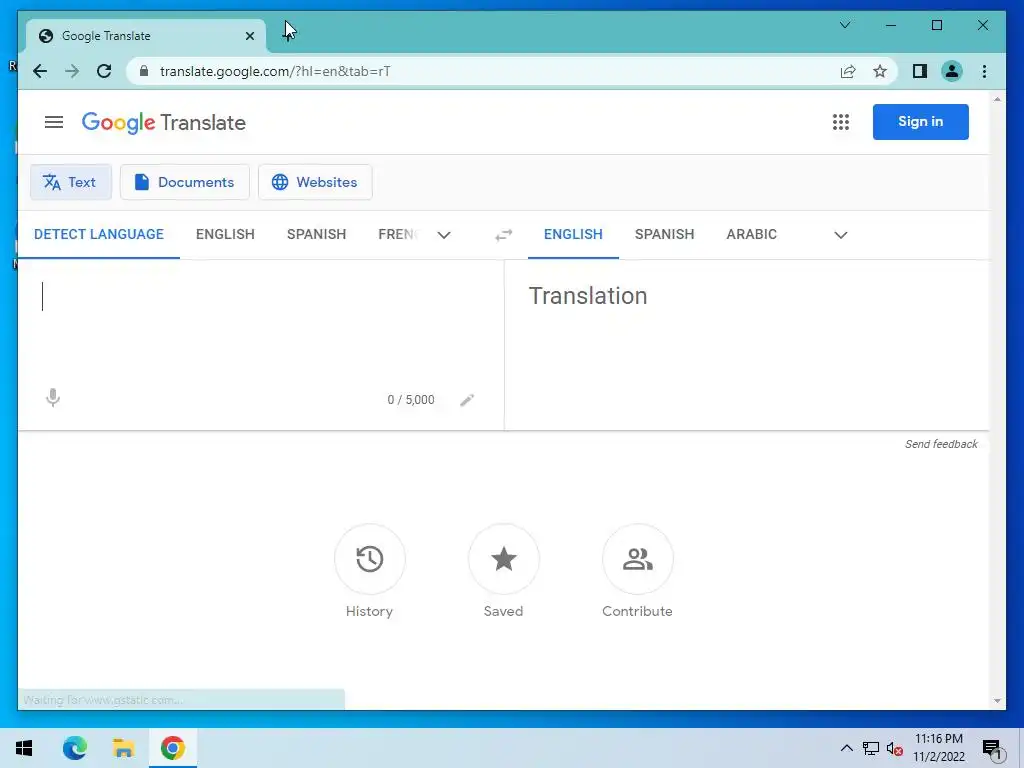Viewport: 1024px width, 768px height.
Task: Set target language to Spanish
Action: pyautogui.click(x=664, y=234)
